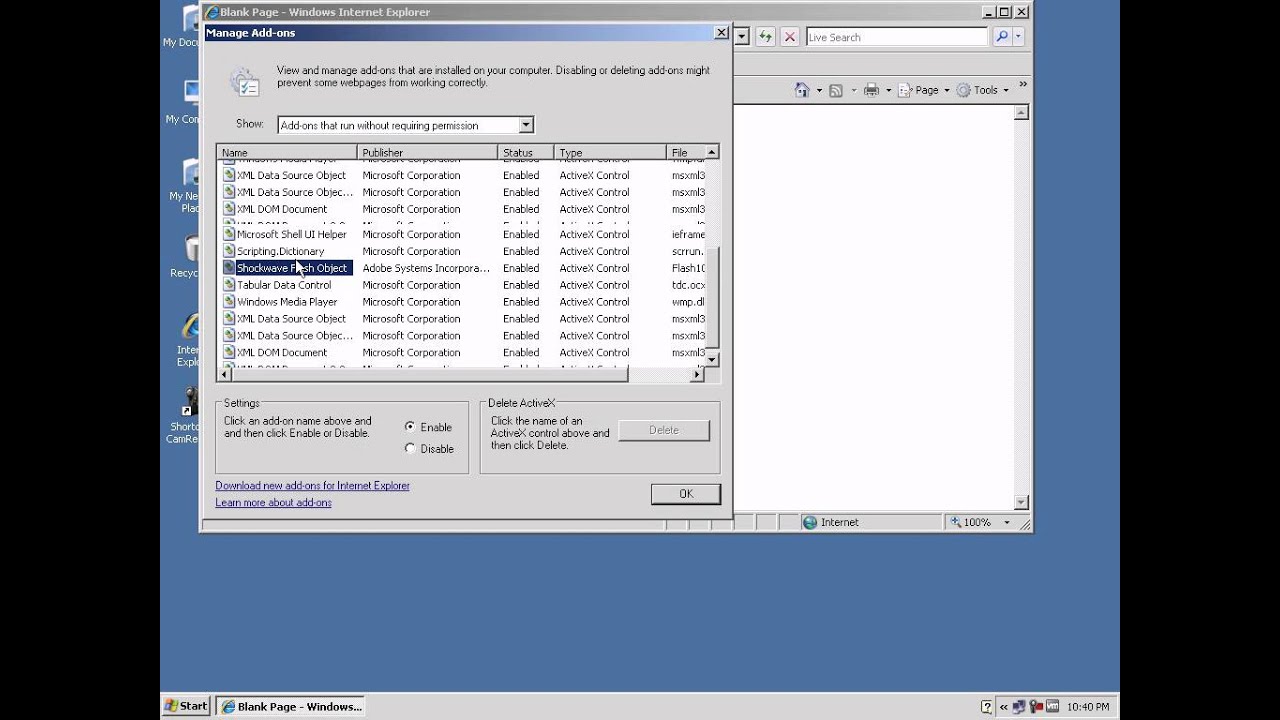Sort list by Type column header
The width and height of the screenshot is (1280, 720).
point(610,152)
